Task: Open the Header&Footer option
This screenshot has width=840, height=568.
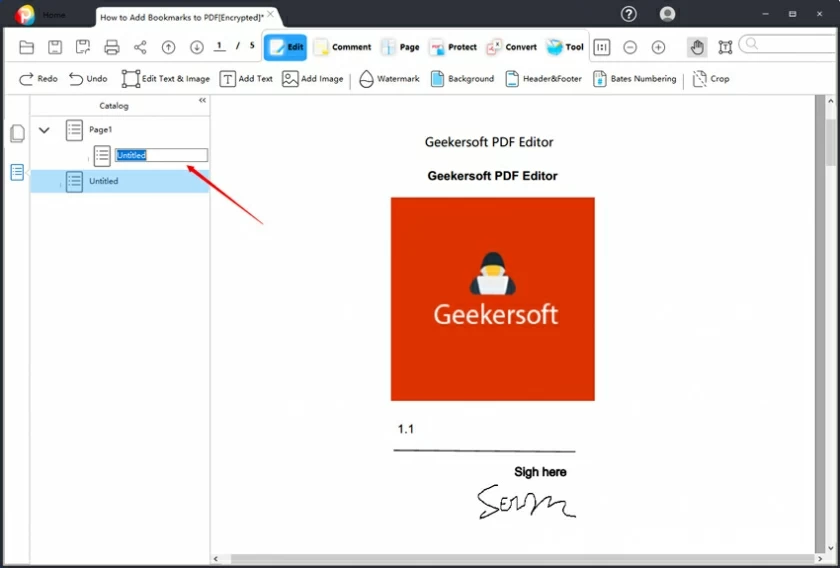Action: tap(544, 79)
